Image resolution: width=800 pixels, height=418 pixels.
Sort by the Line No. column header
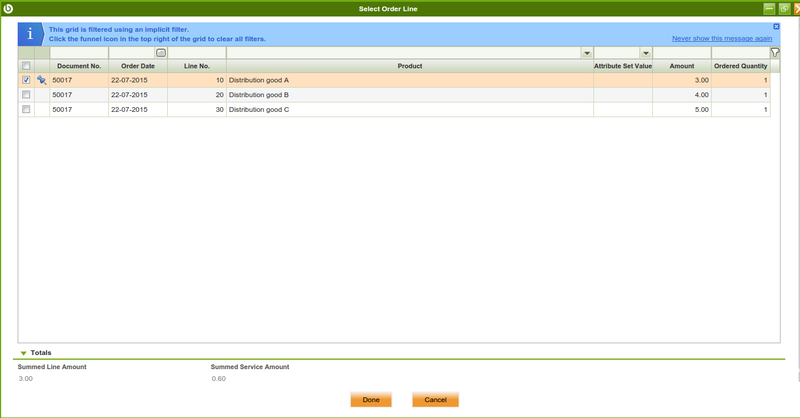pos(197,66)
